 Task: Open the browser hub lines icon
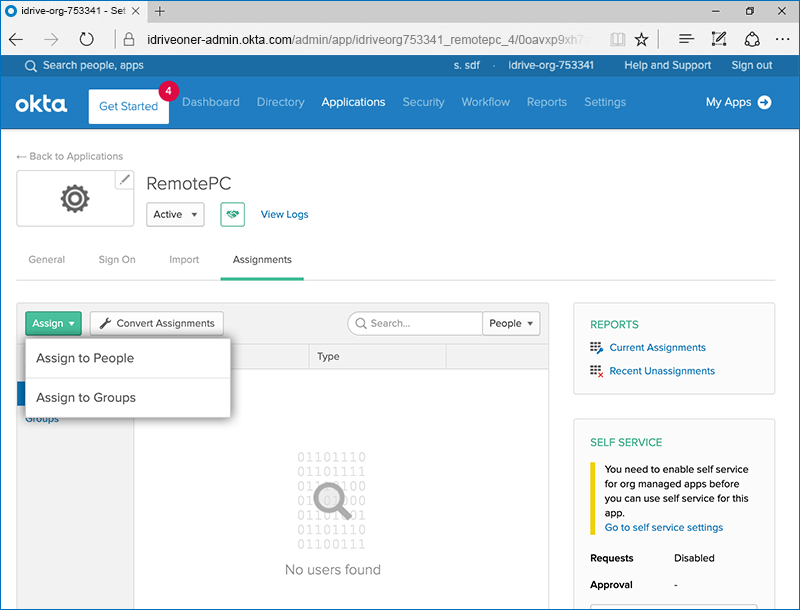point(686,39)
